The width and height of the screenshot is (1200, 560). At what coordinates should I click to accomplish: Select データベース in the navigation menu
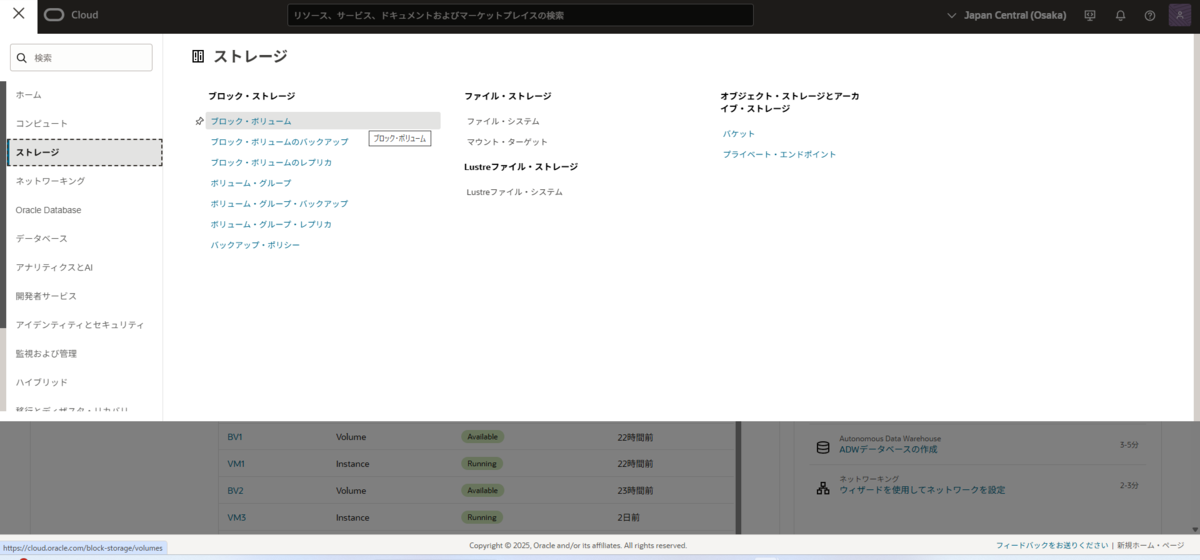click(42, 239)
